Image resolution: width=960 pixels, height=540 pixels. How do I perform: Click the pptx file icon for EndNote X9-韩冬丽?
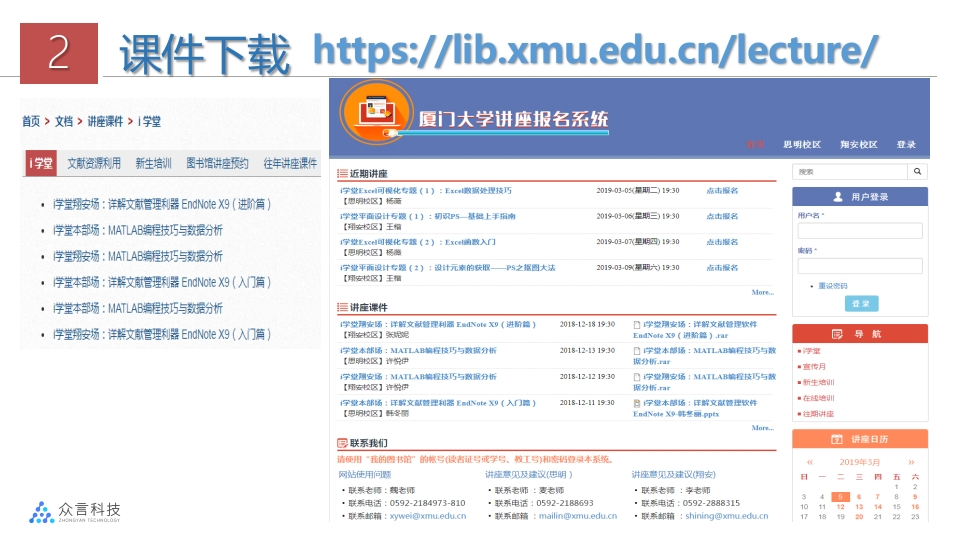637,402
